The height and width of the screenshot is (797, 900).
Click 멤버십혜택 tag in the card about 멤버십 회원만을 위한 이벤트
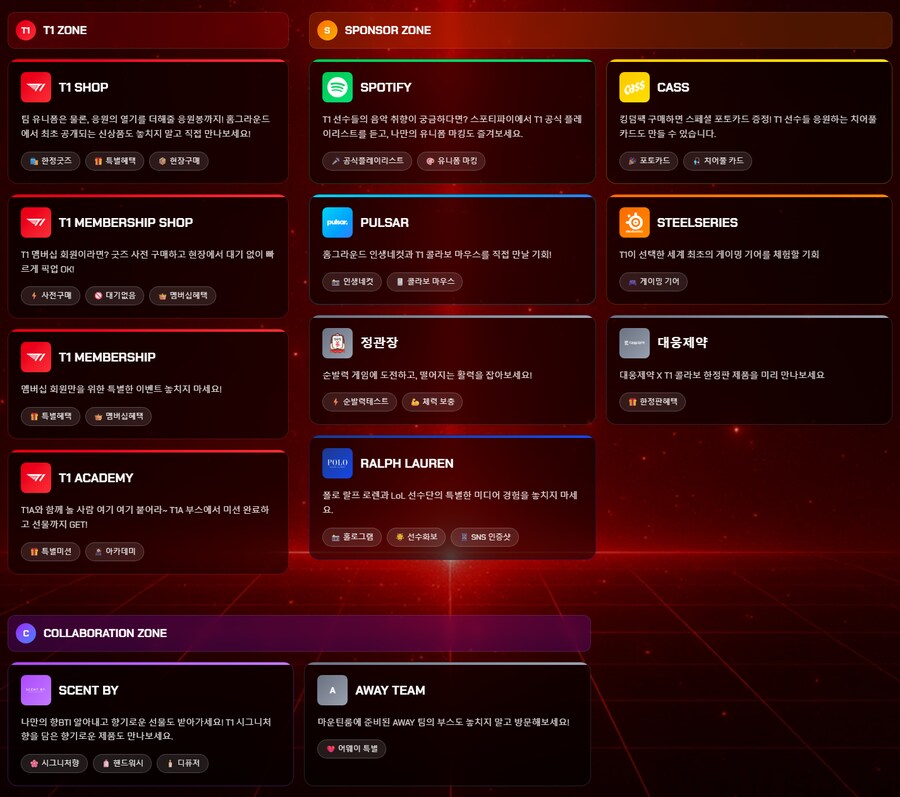point(118,416)
